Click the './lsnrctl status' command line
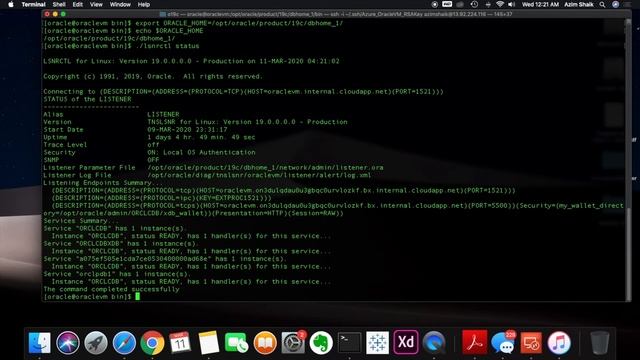Image resolution: width=640 pixels, height=360 pixels. click(121, 46)
